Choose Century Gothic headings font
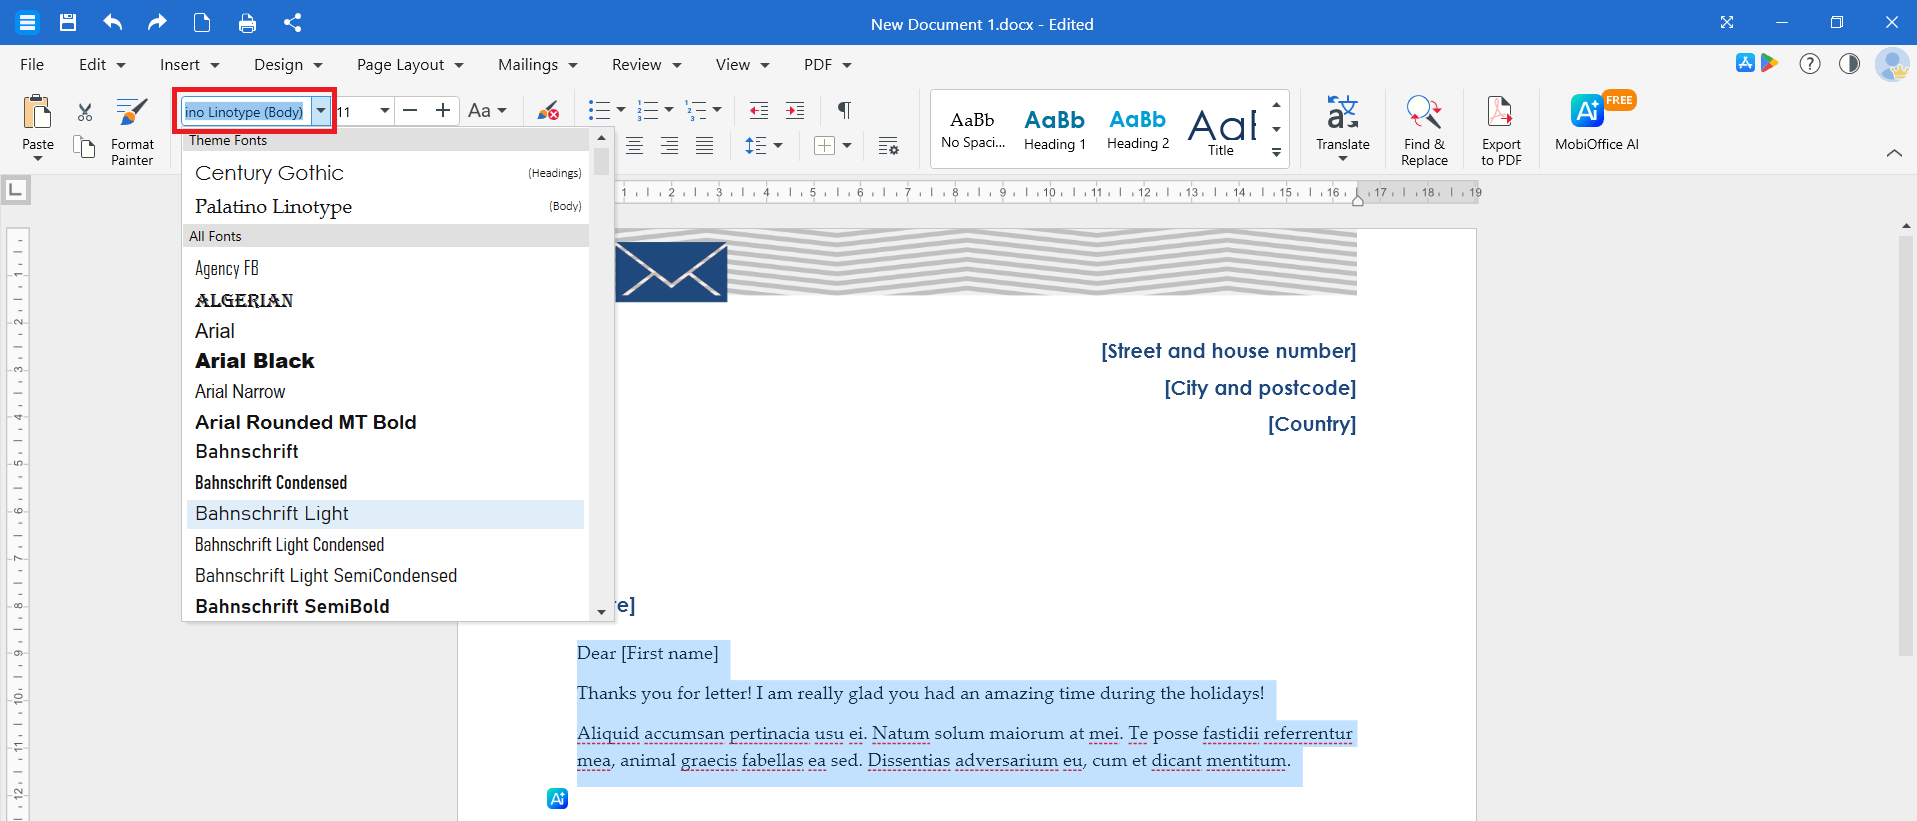Screen dimensions: 1917x821 click(x=388, y=173)
